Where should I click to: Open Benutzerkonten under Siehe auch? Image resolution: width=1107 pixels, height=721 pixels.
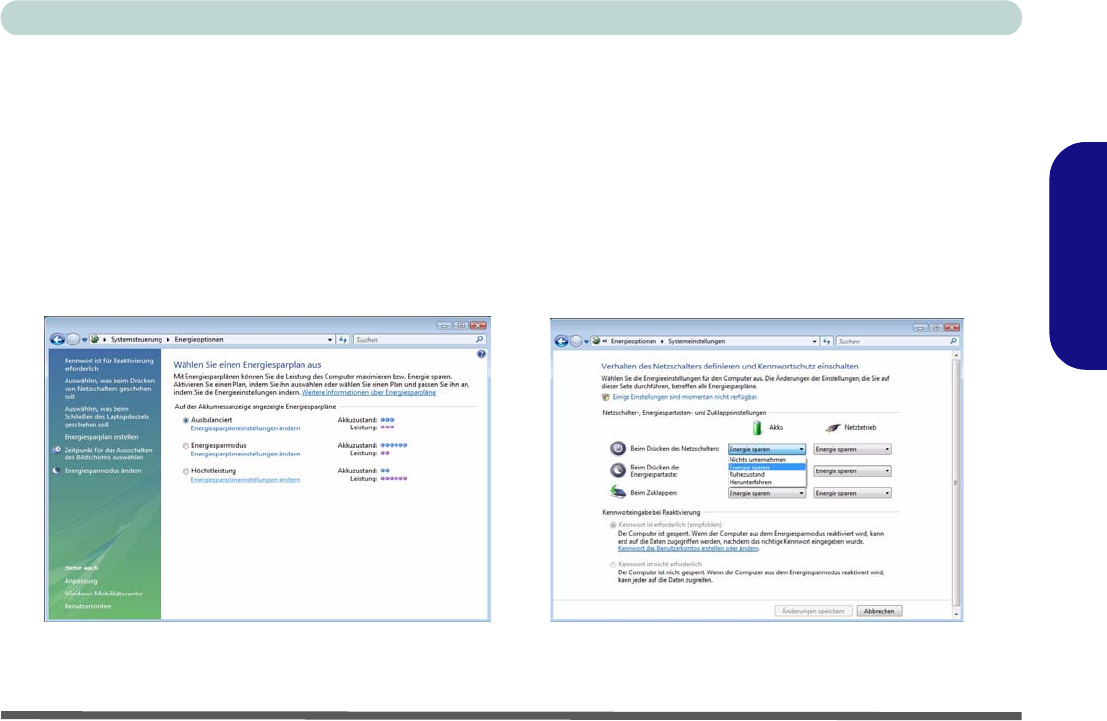pos(88,607)
